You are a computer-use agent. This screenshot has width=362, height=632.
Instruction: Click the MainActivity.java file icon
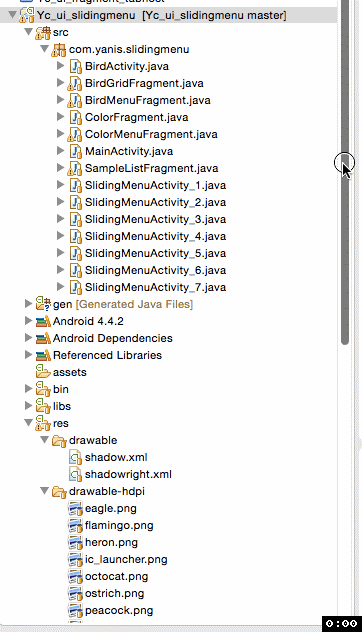click(x=76, y=151)
